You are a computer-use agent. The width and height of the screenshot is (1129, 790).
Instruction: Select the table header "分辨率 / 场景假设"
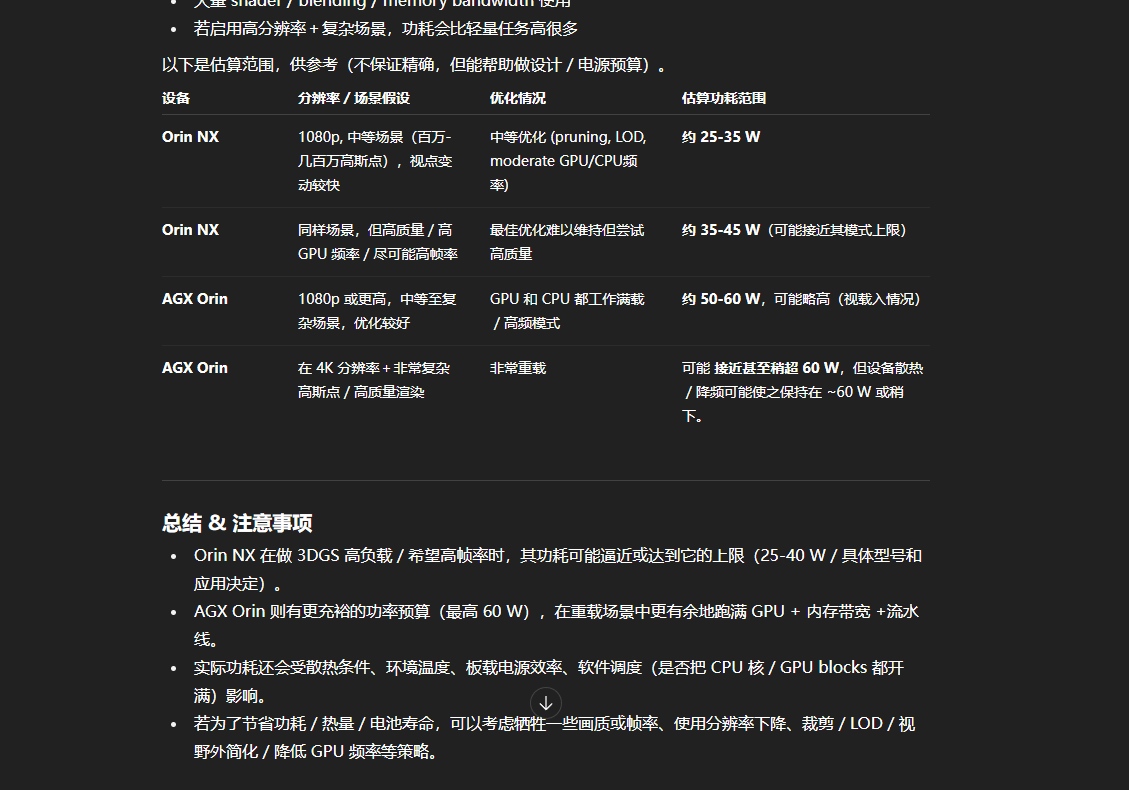click(x=354, y=98)
